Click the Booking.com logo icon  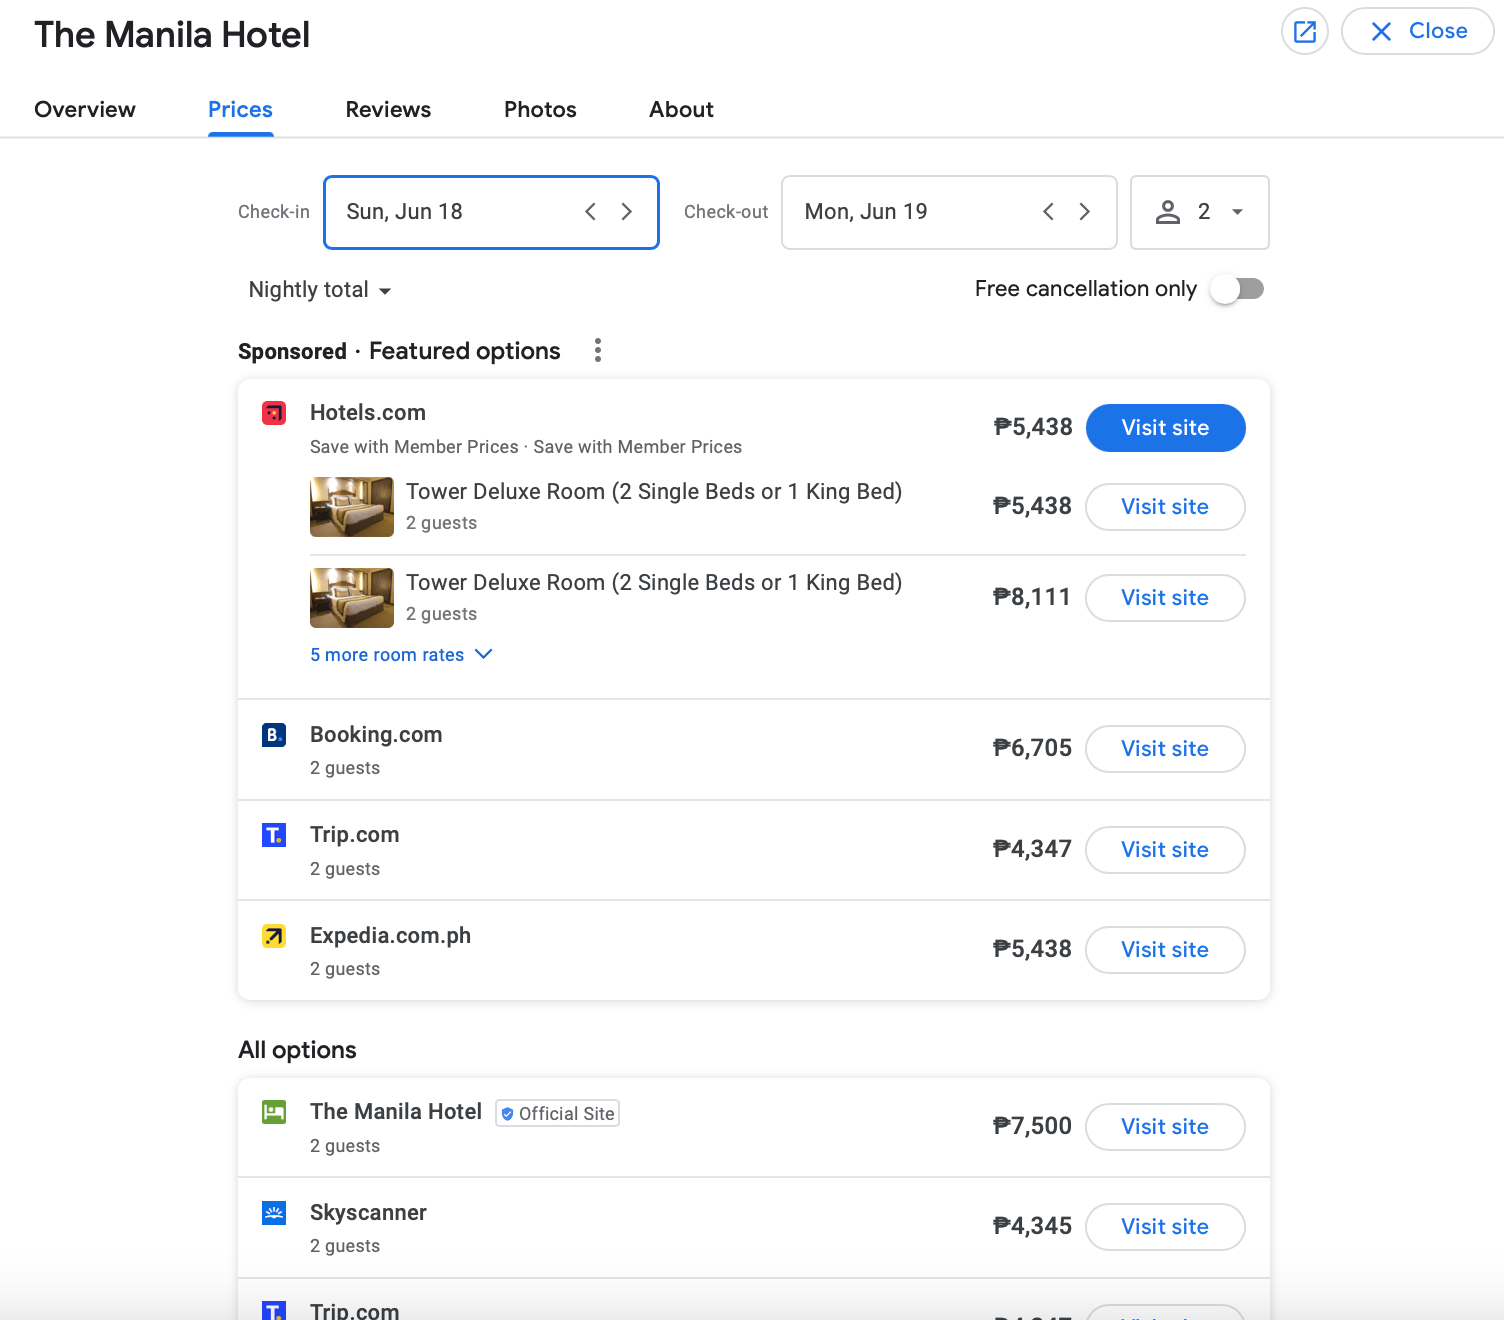point(274,735)
